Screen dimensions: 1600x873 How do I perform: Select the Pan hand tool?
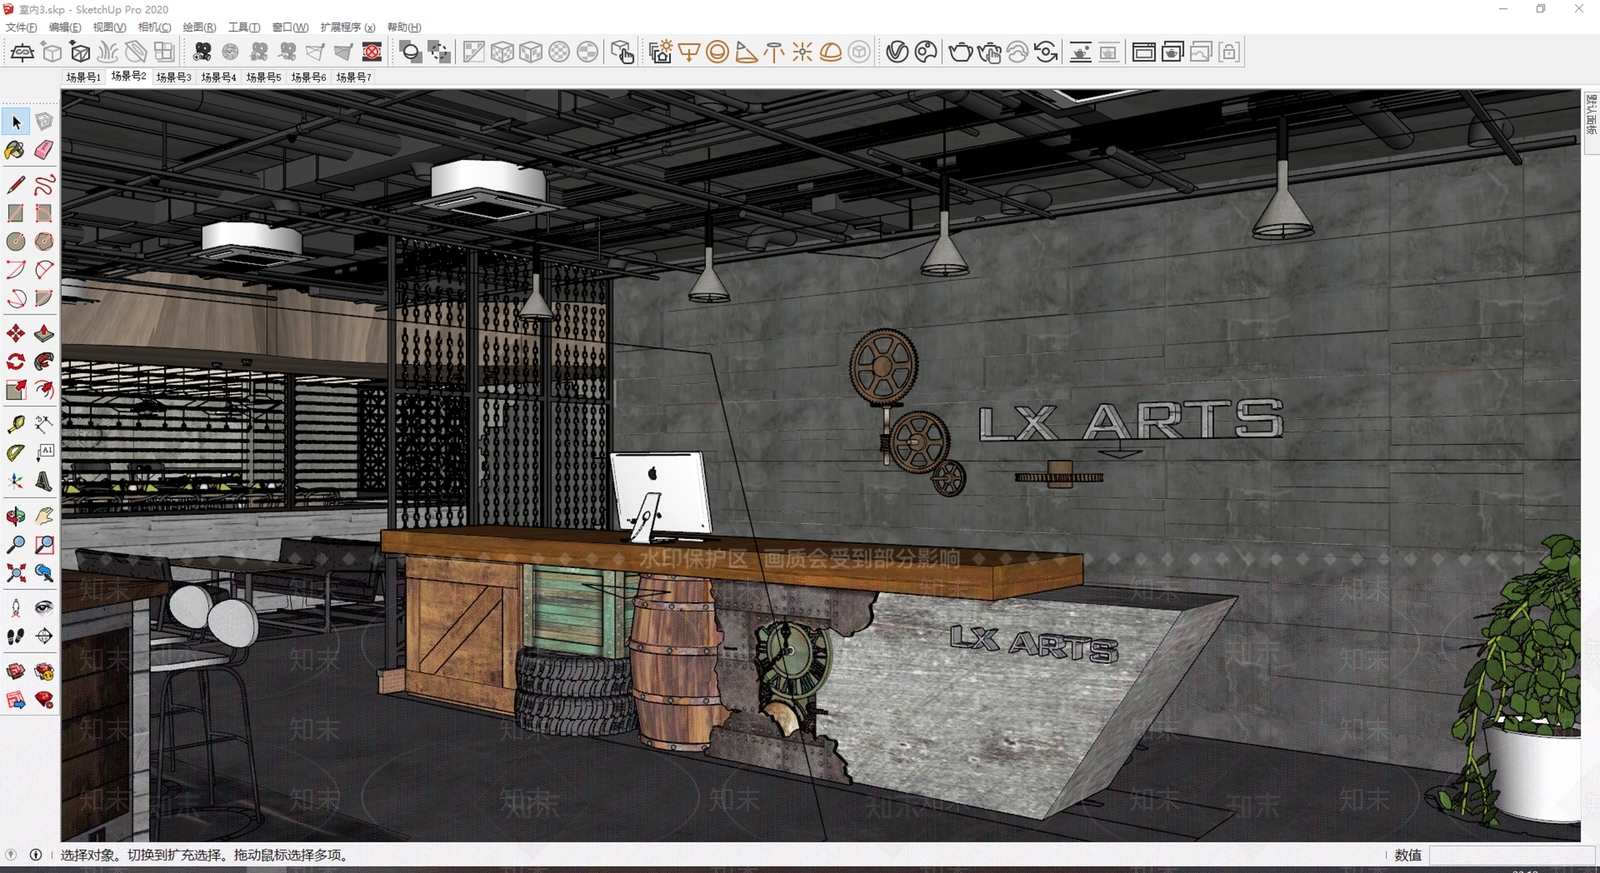pos(44,516)
